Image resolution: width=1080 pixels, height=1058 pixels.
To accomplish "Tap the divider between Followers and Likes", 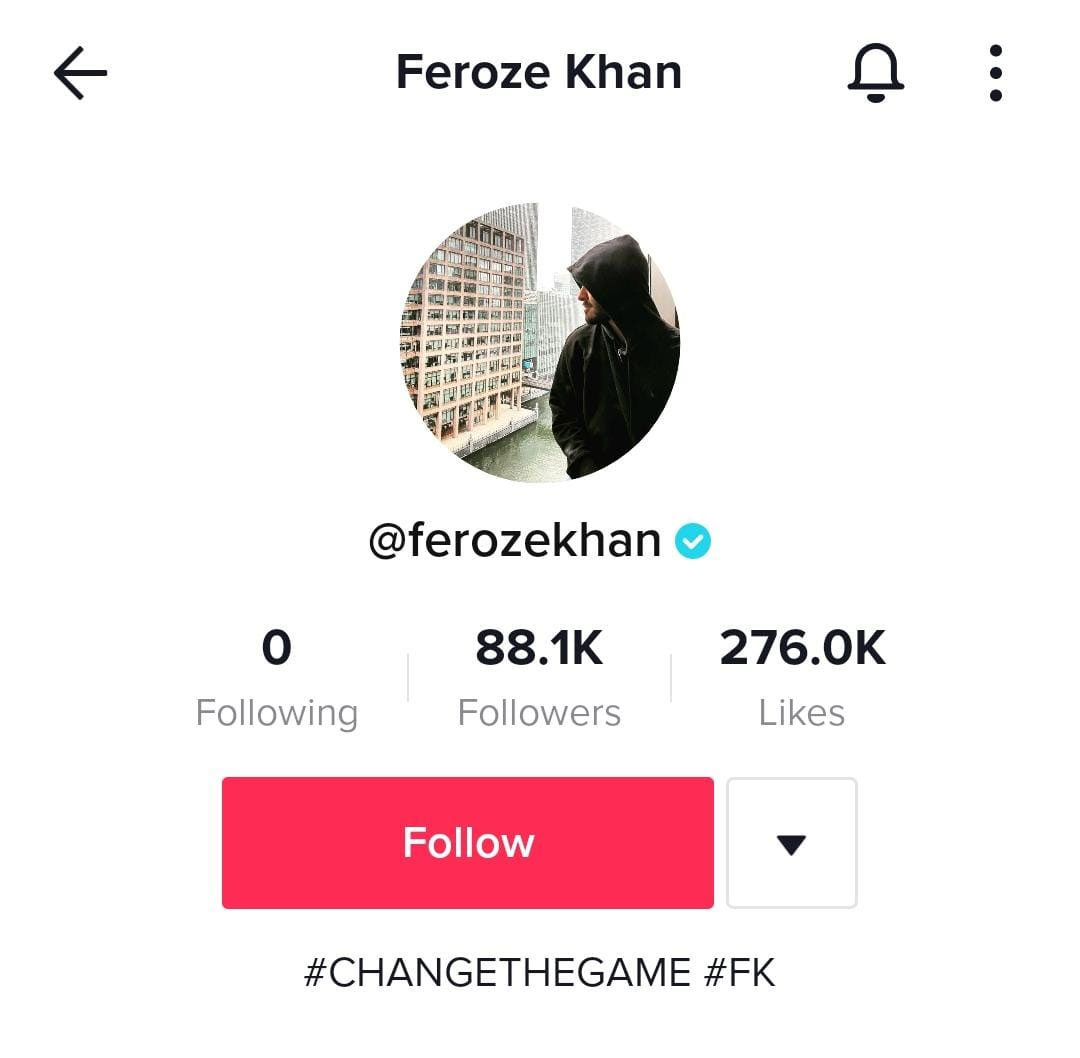I will pos(672,678).
